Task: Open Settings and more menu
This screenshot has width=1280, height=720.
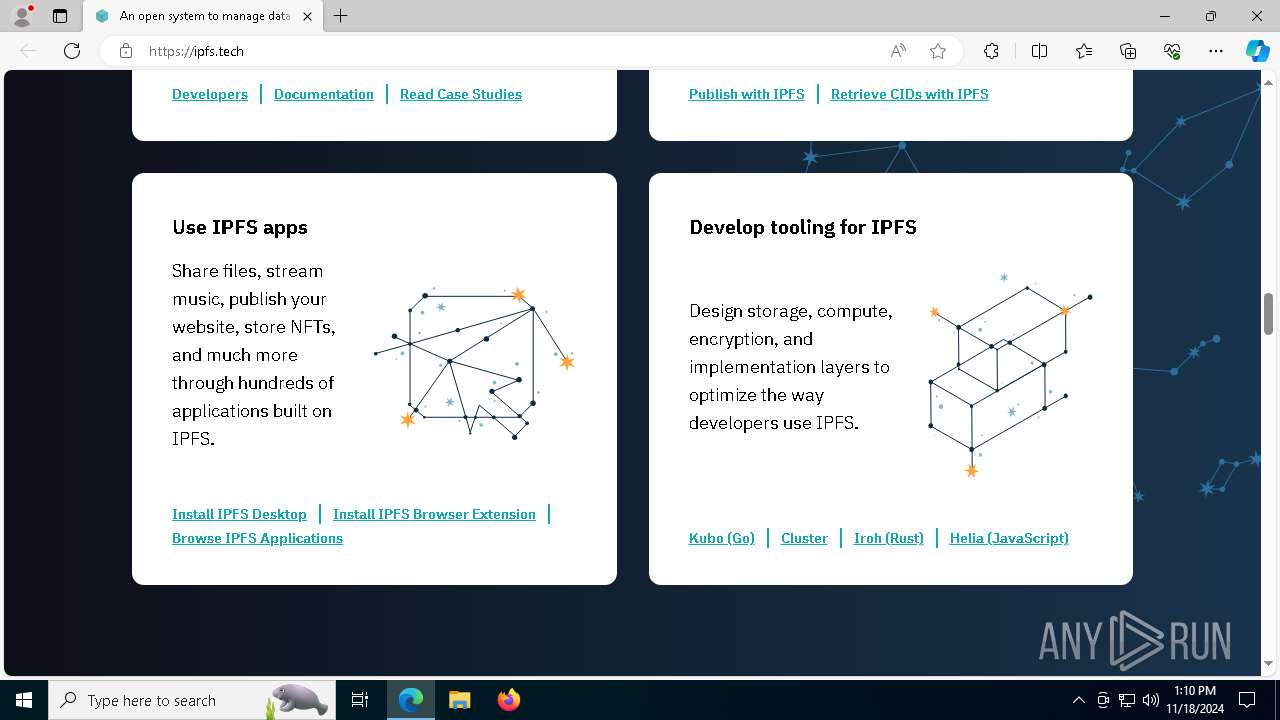Action: pyautogui.click(x=1216, y=51)
